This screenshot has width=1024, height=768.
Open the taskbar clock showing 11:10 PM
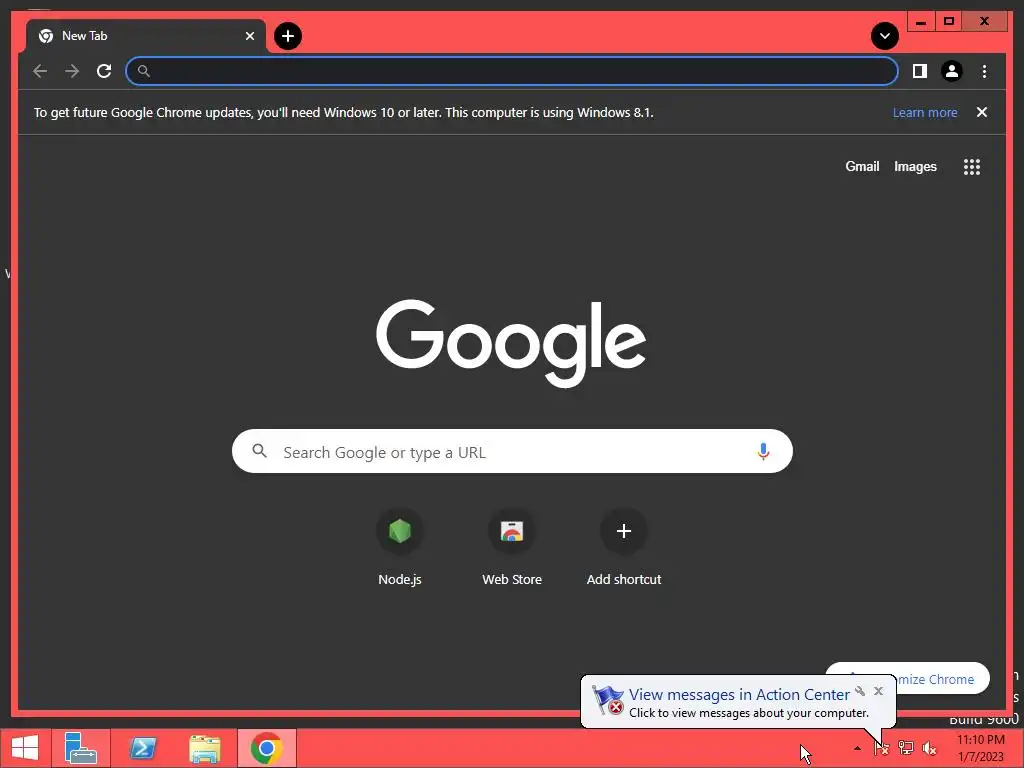tap(981, 748)
